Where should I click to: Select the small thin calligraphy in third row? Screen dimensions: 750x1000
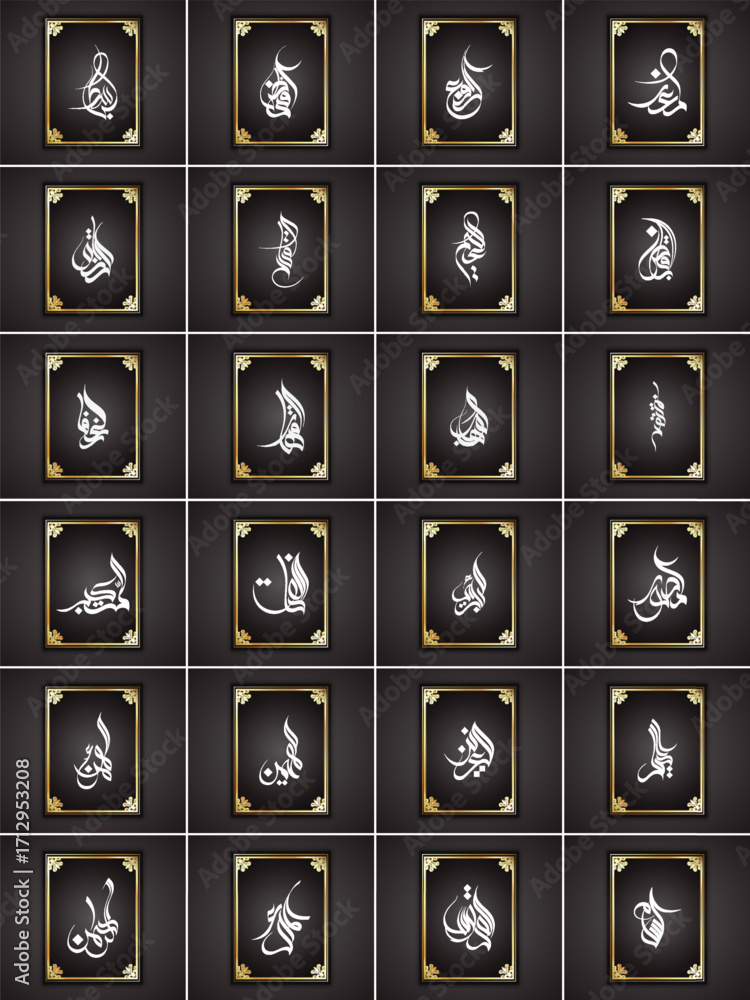coord(657,416)
